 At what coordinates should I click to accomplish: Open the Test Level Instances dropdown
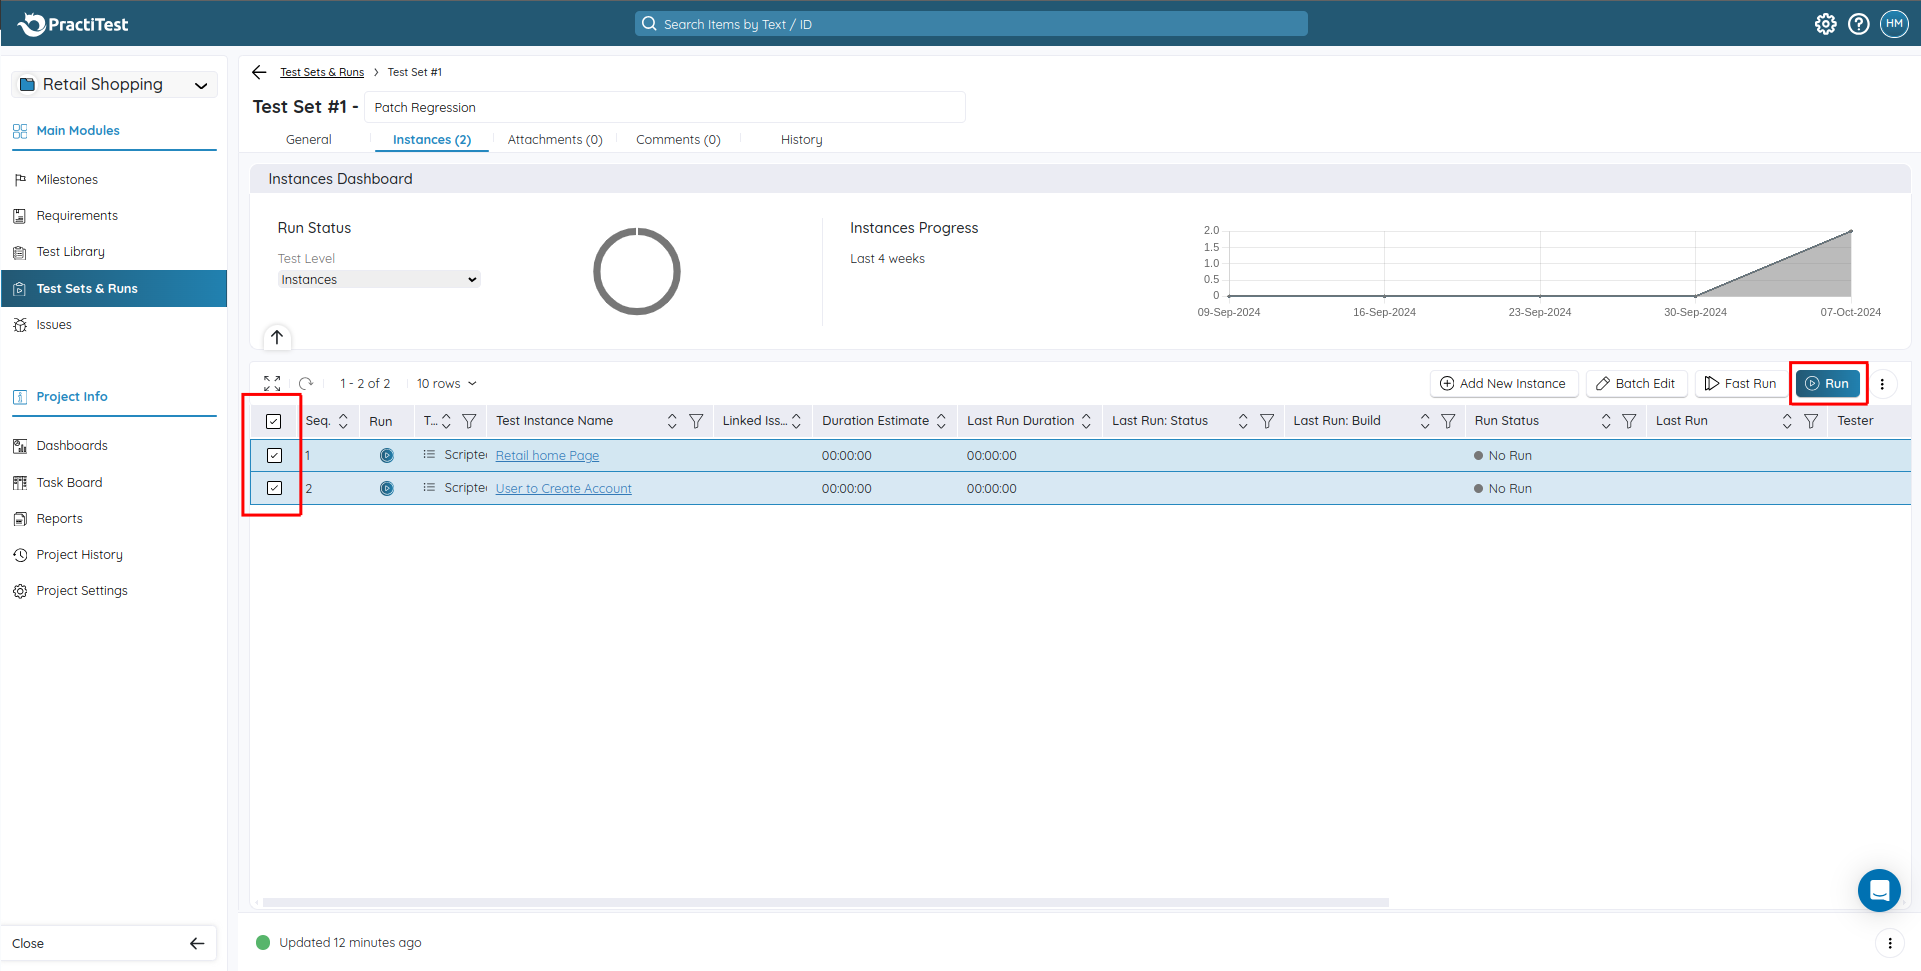click(x=379, y=280)
